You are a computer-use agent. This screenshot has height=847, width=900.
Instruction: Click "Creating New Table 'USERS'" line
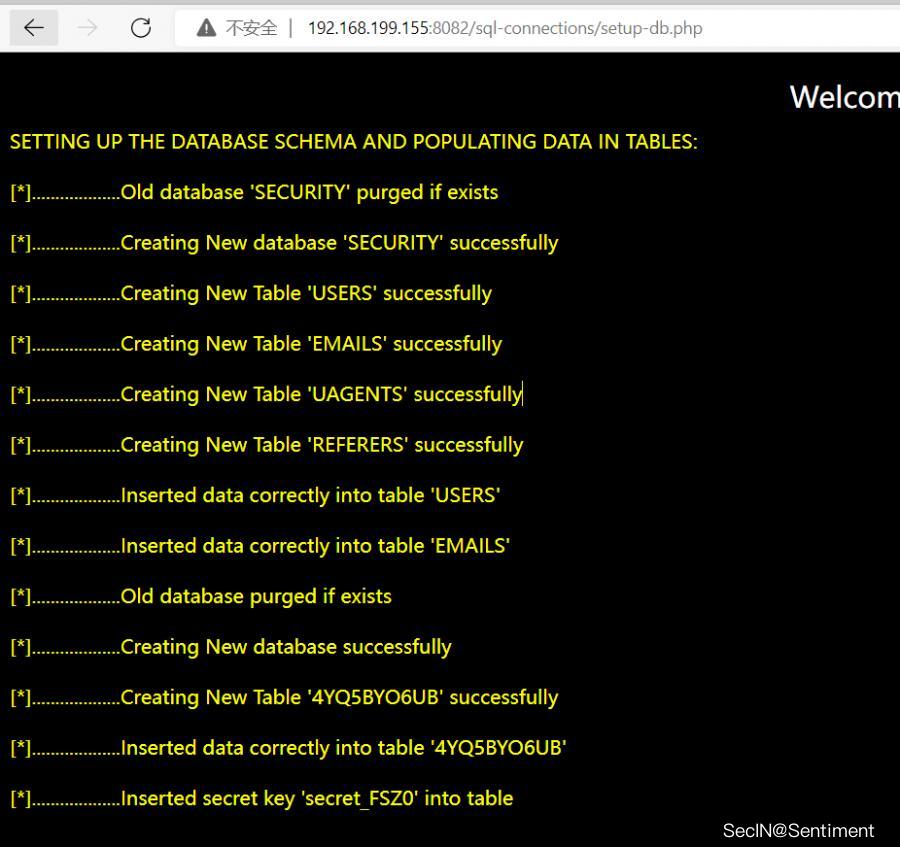[x=305, y=293]
